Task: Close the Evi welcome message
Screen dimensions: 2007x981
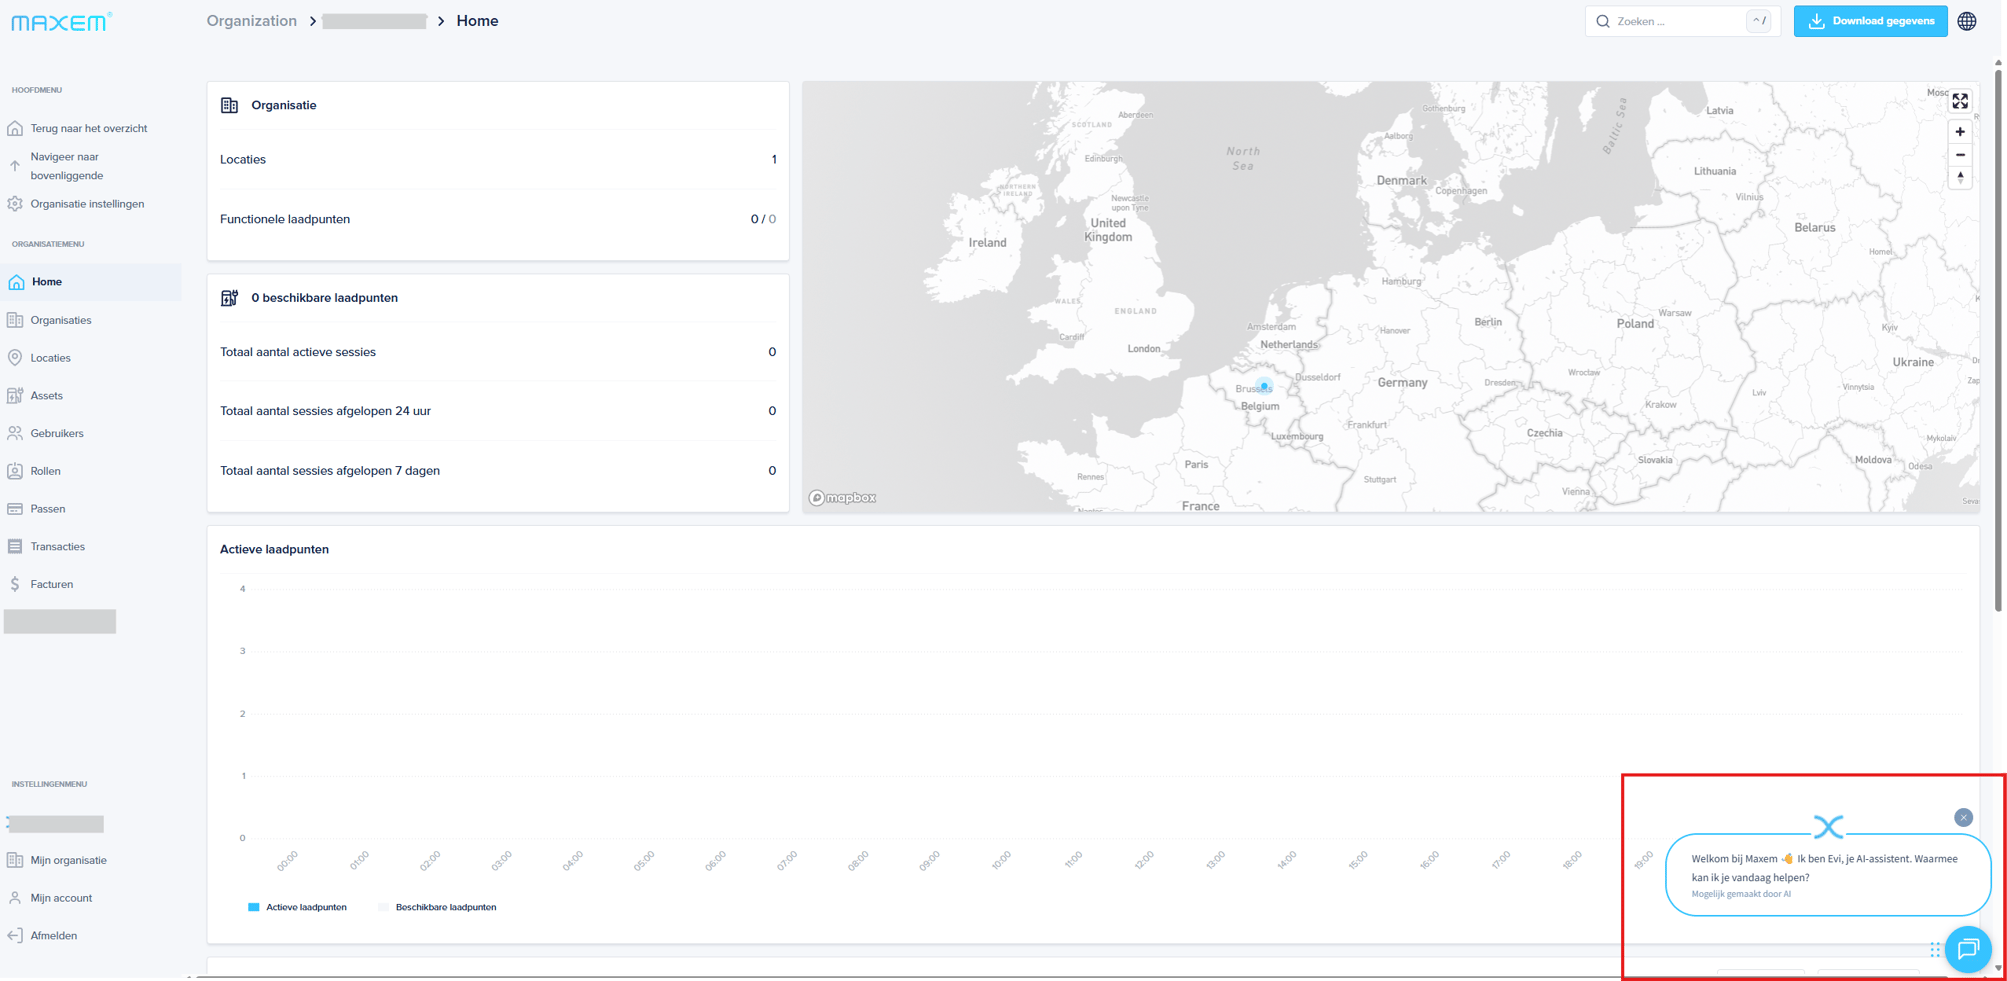Action: (x=1963, y=818)
